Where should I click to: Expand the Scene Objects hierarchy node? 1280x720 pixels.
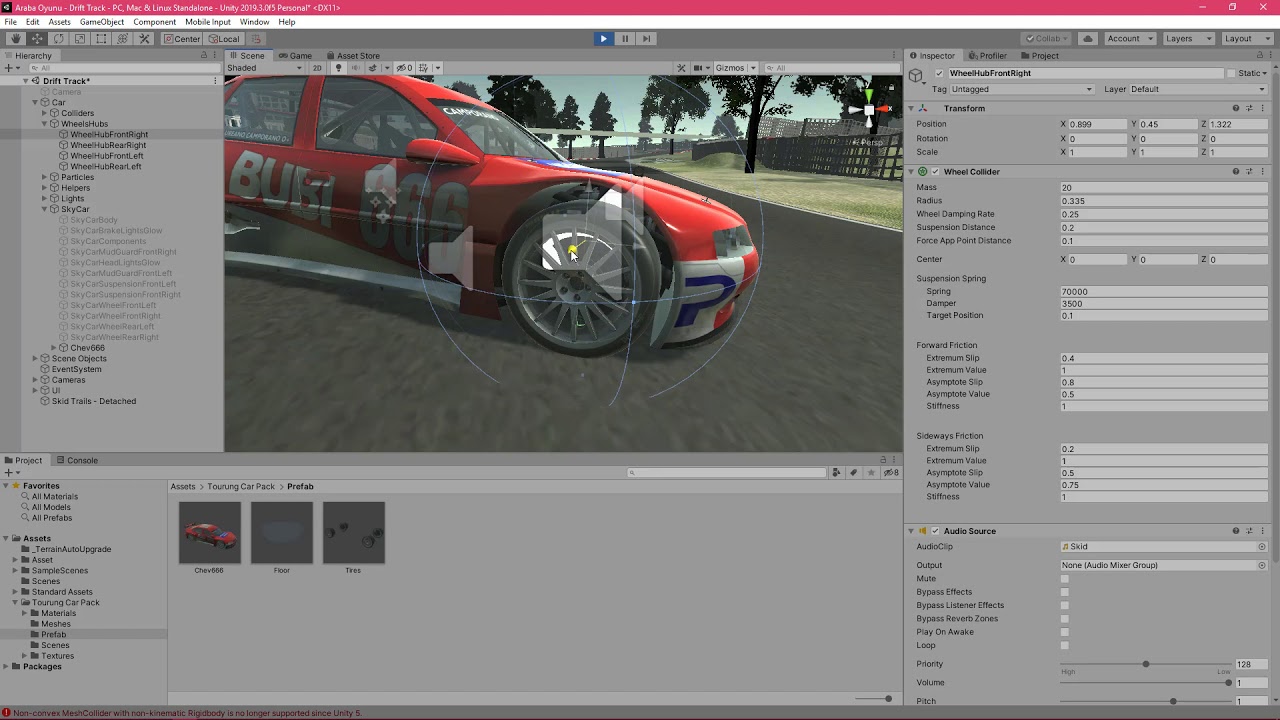pyautogui.click(x=35, y=358)
